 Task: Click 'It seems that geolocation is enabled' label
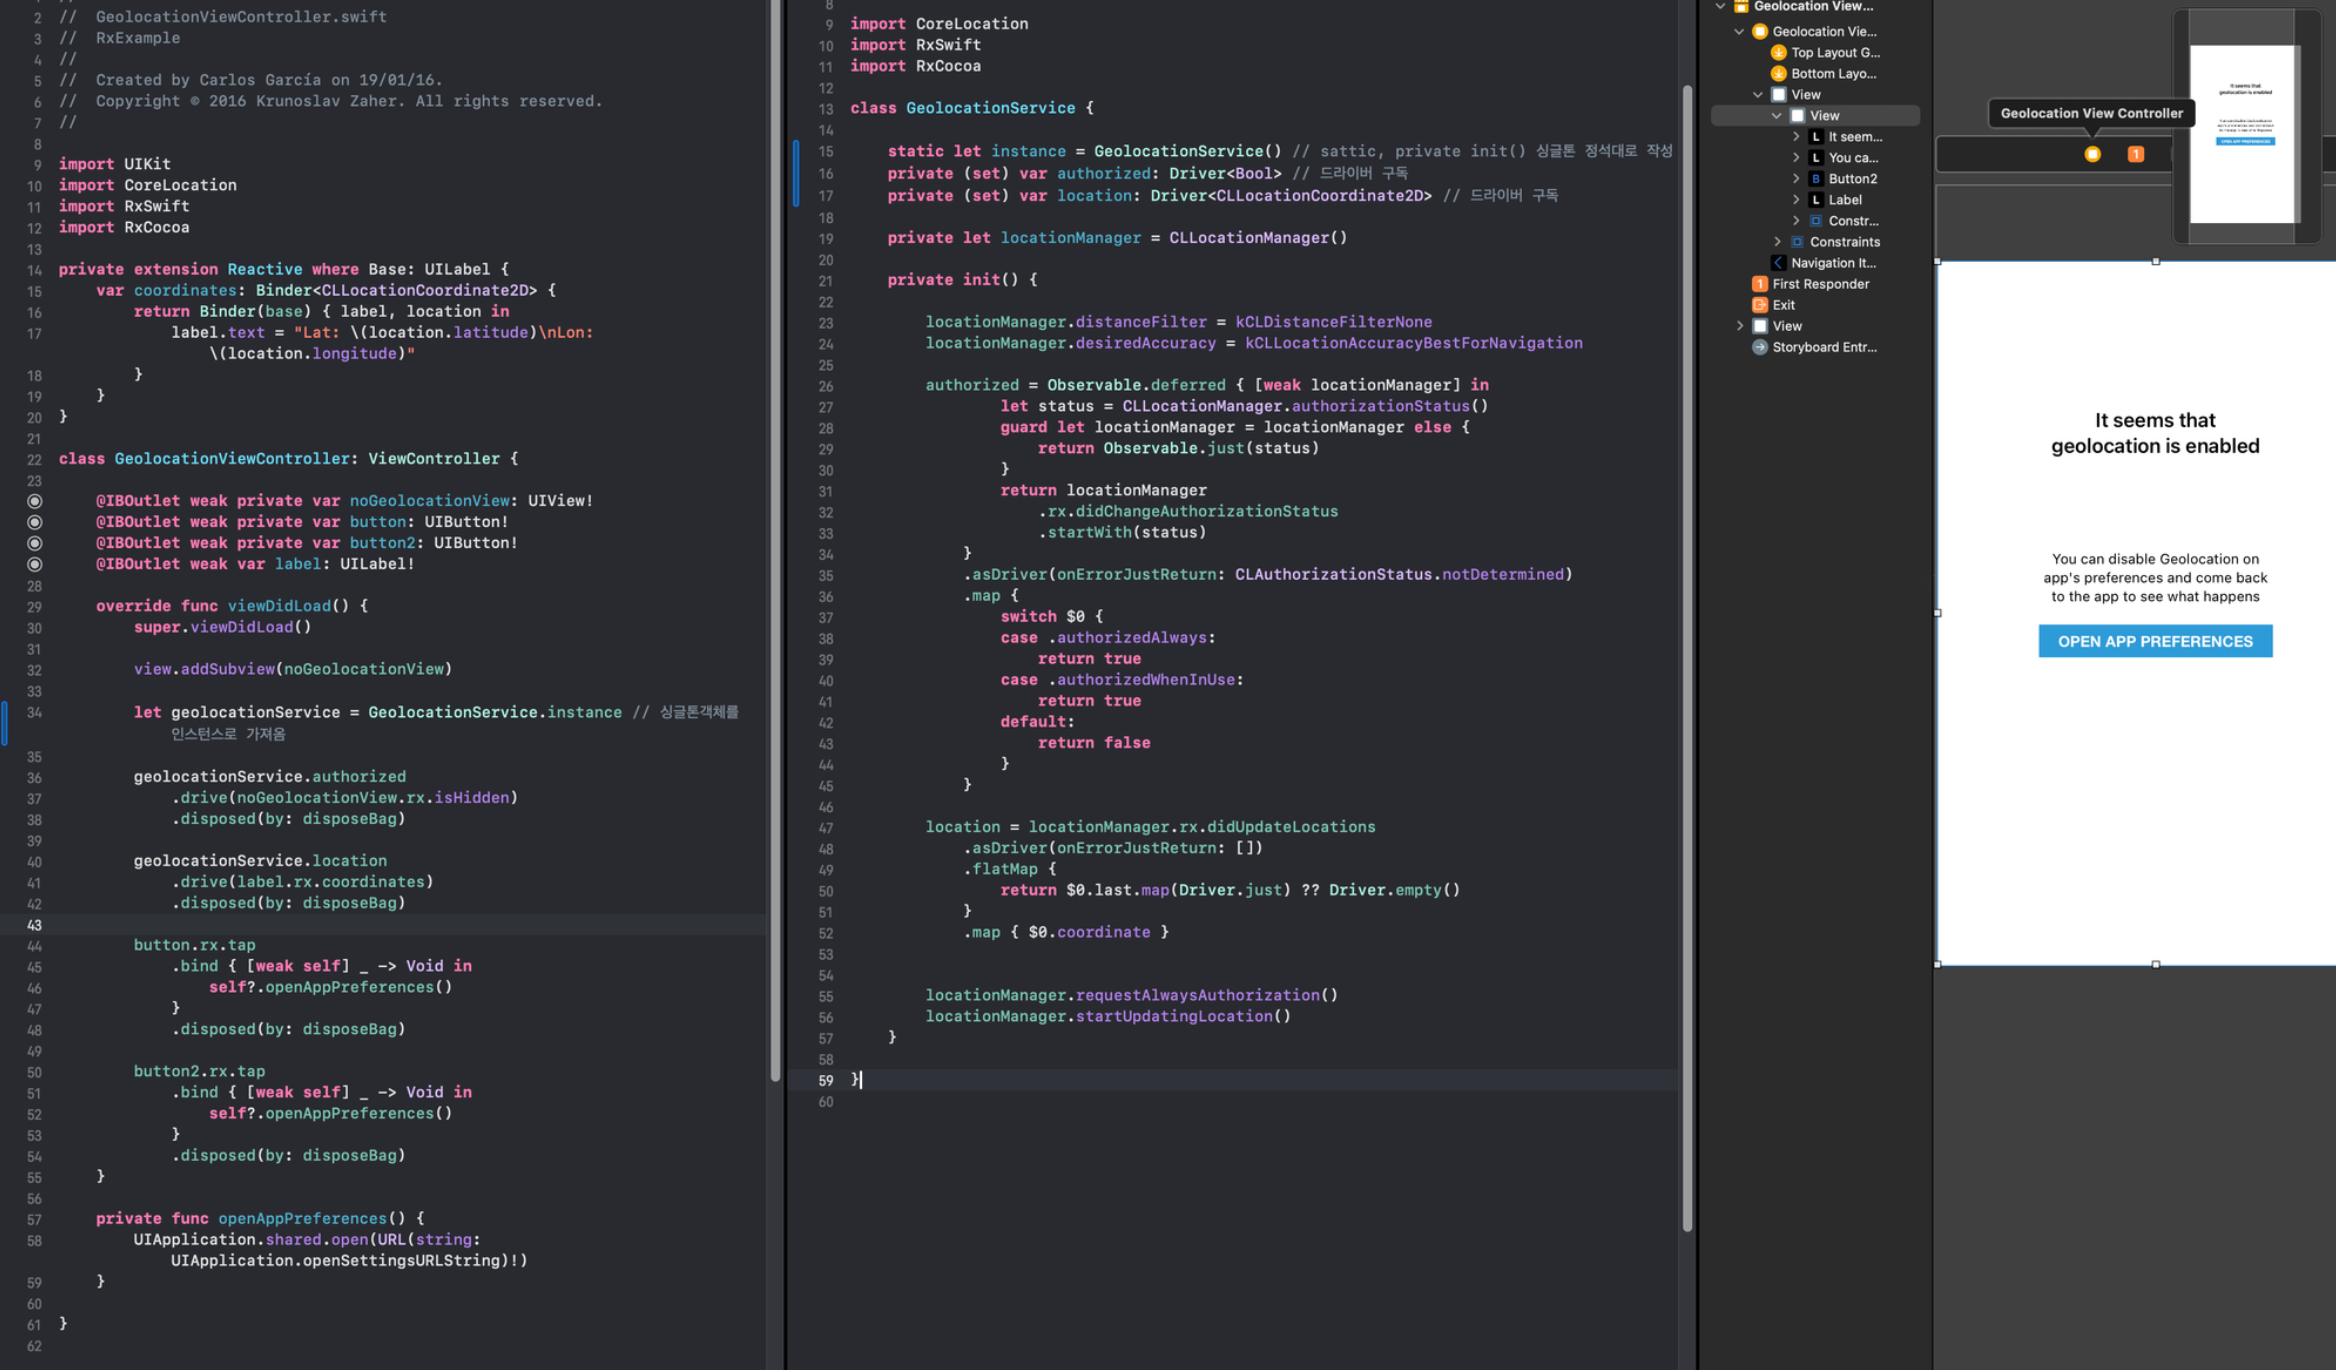tap(2154, 433)
